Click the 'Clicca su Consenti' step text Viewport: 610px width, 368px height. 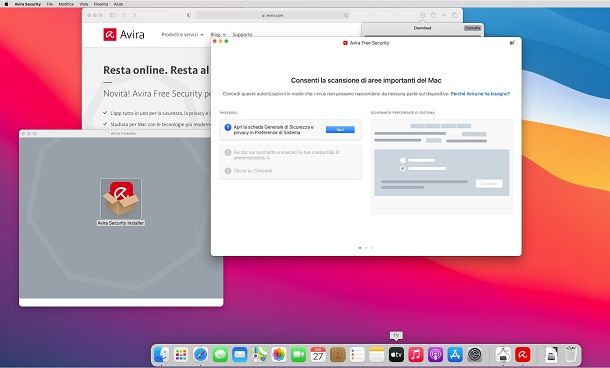[x=252, y=171]
